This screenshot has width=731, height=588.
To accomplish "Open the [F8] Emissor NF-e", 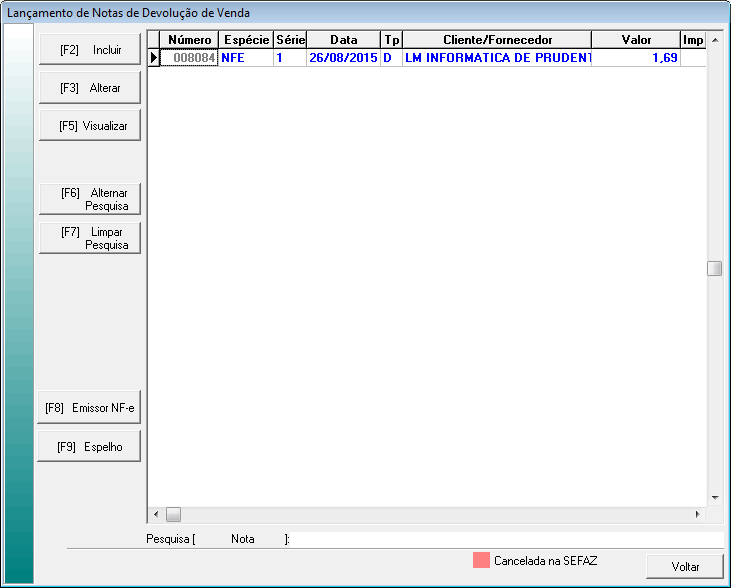I will (x=90, y=408).
